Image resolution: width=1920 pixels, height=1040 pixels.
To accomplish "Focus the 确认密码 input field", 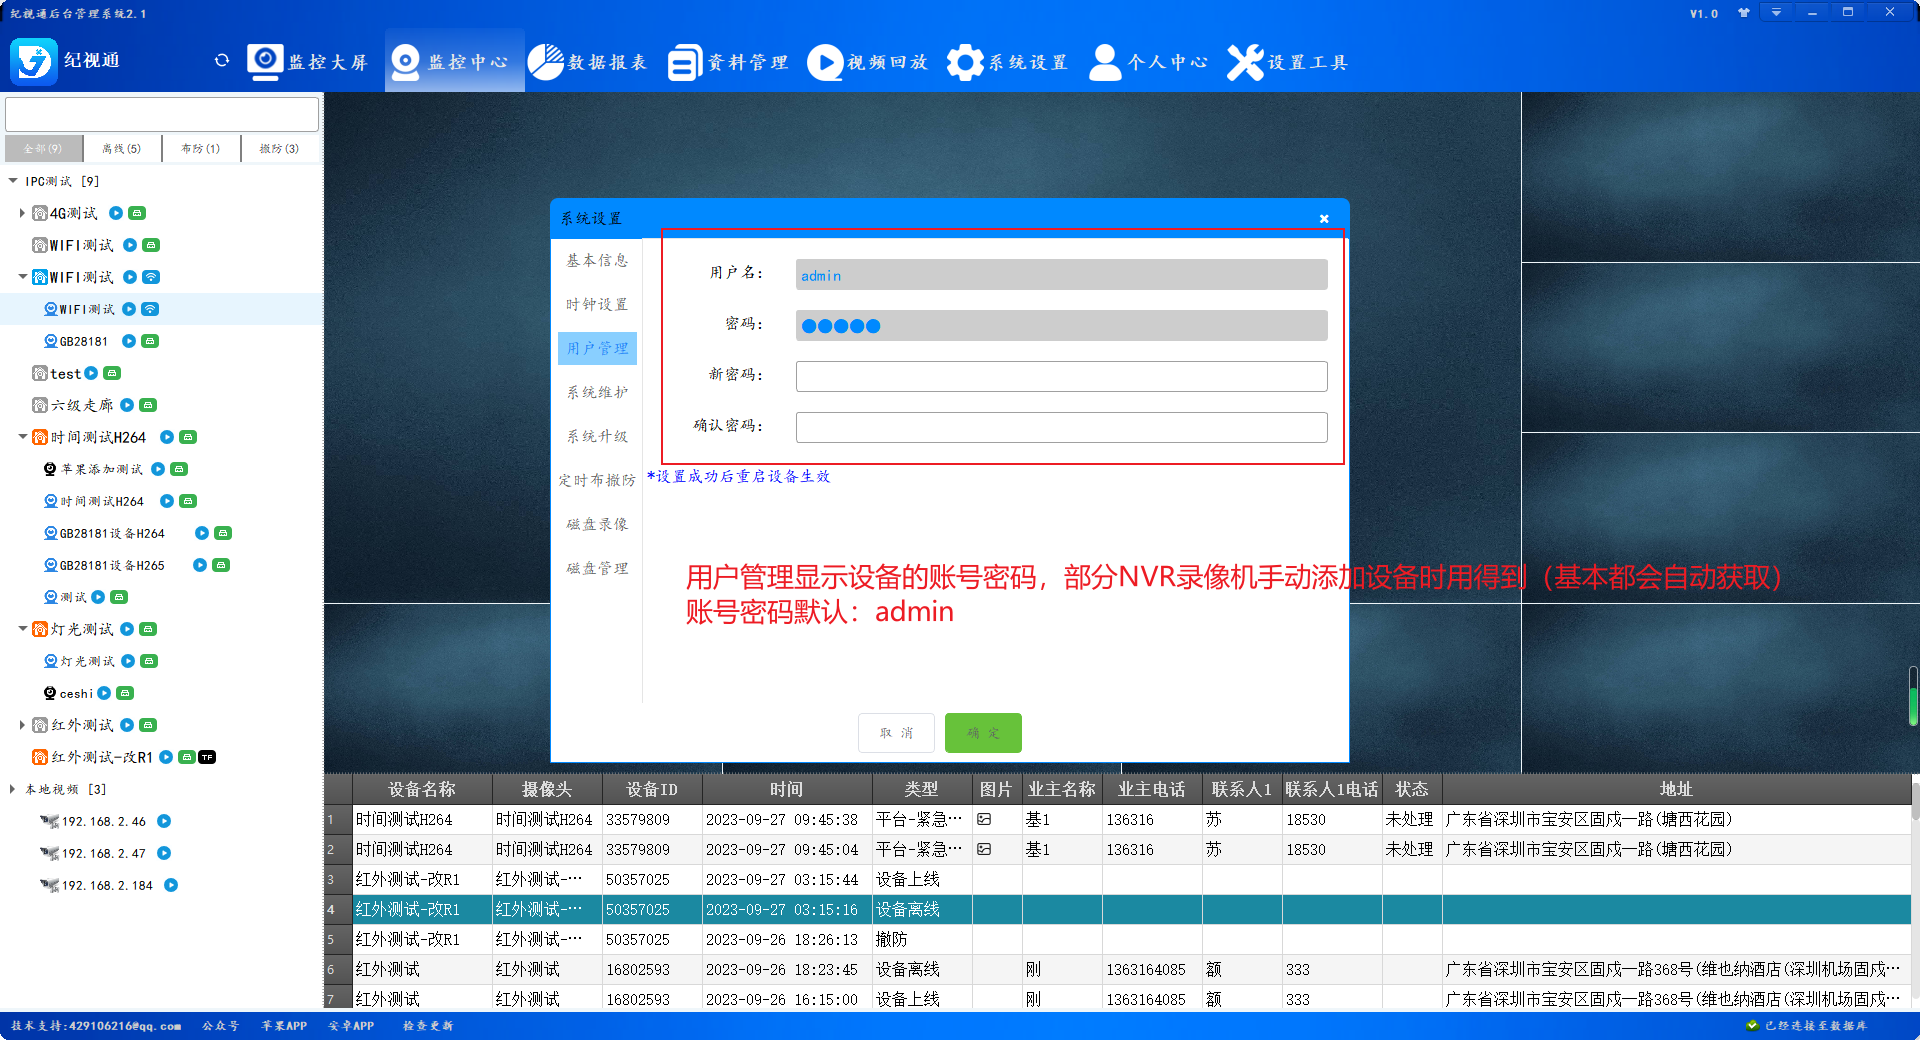I will point(1061,427).
